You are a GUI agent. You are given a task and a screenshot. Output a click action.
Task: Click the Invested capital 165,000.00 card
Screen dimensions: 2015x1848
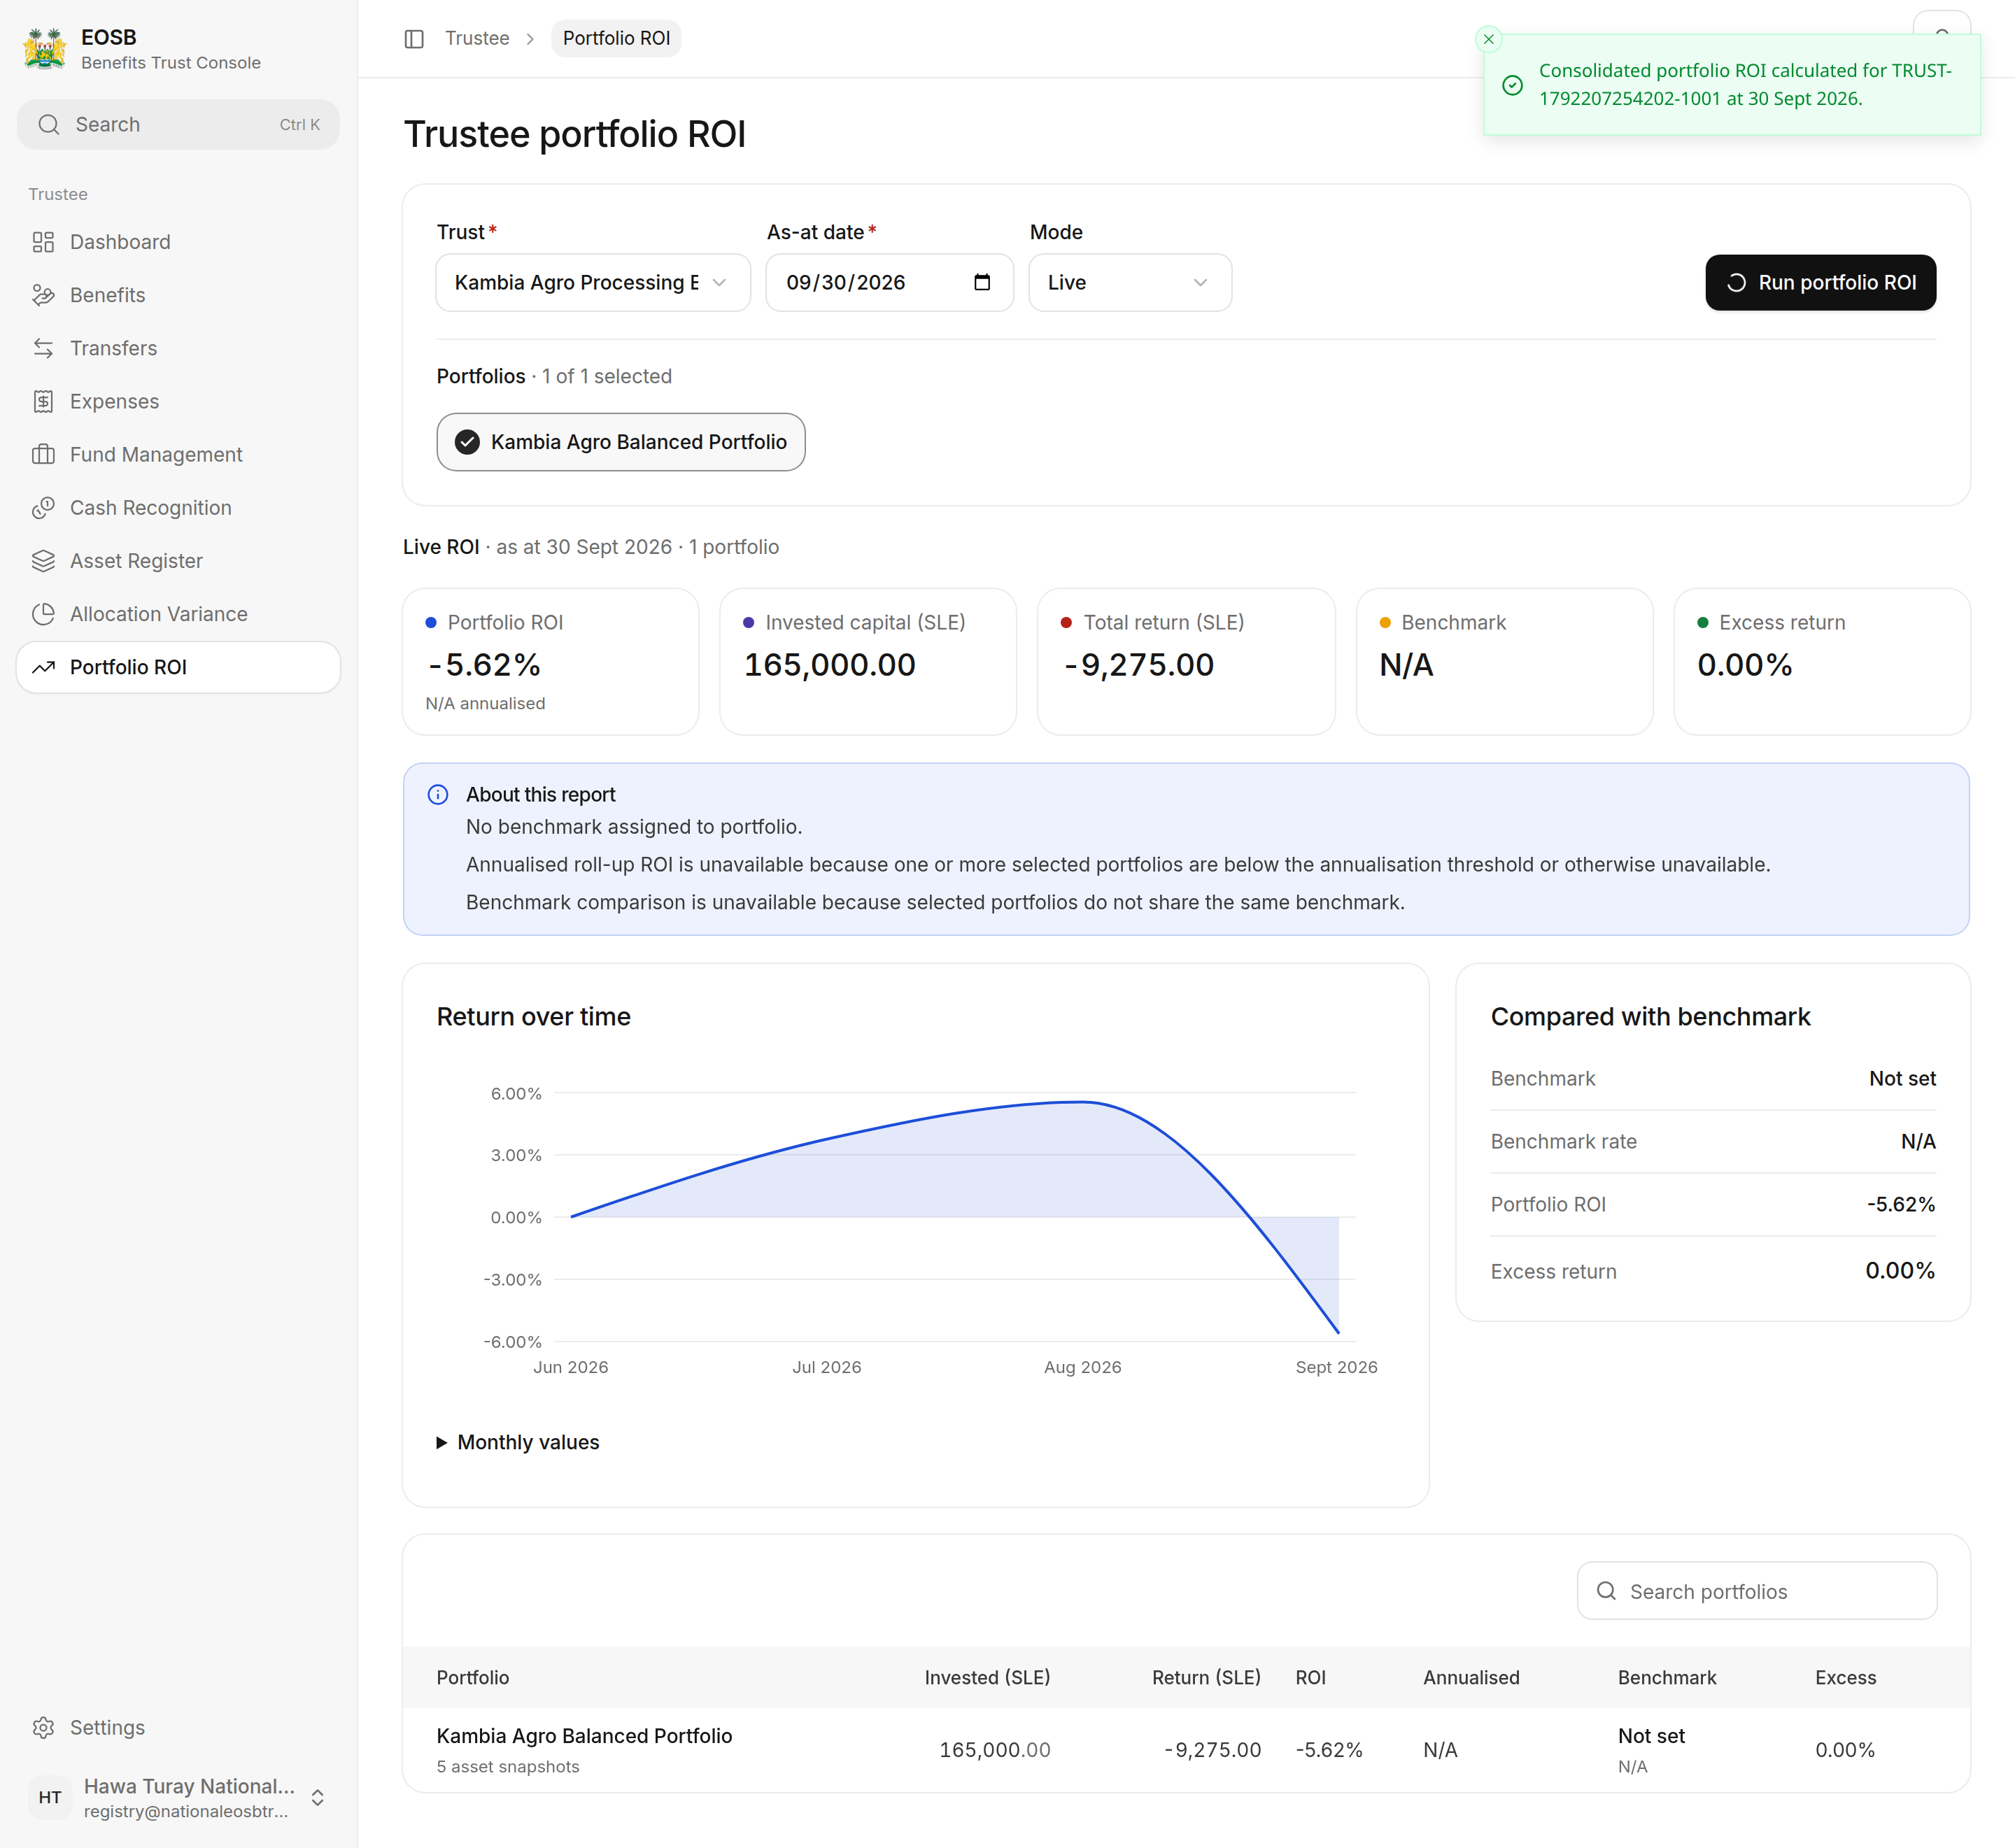[x=868, y=661]
